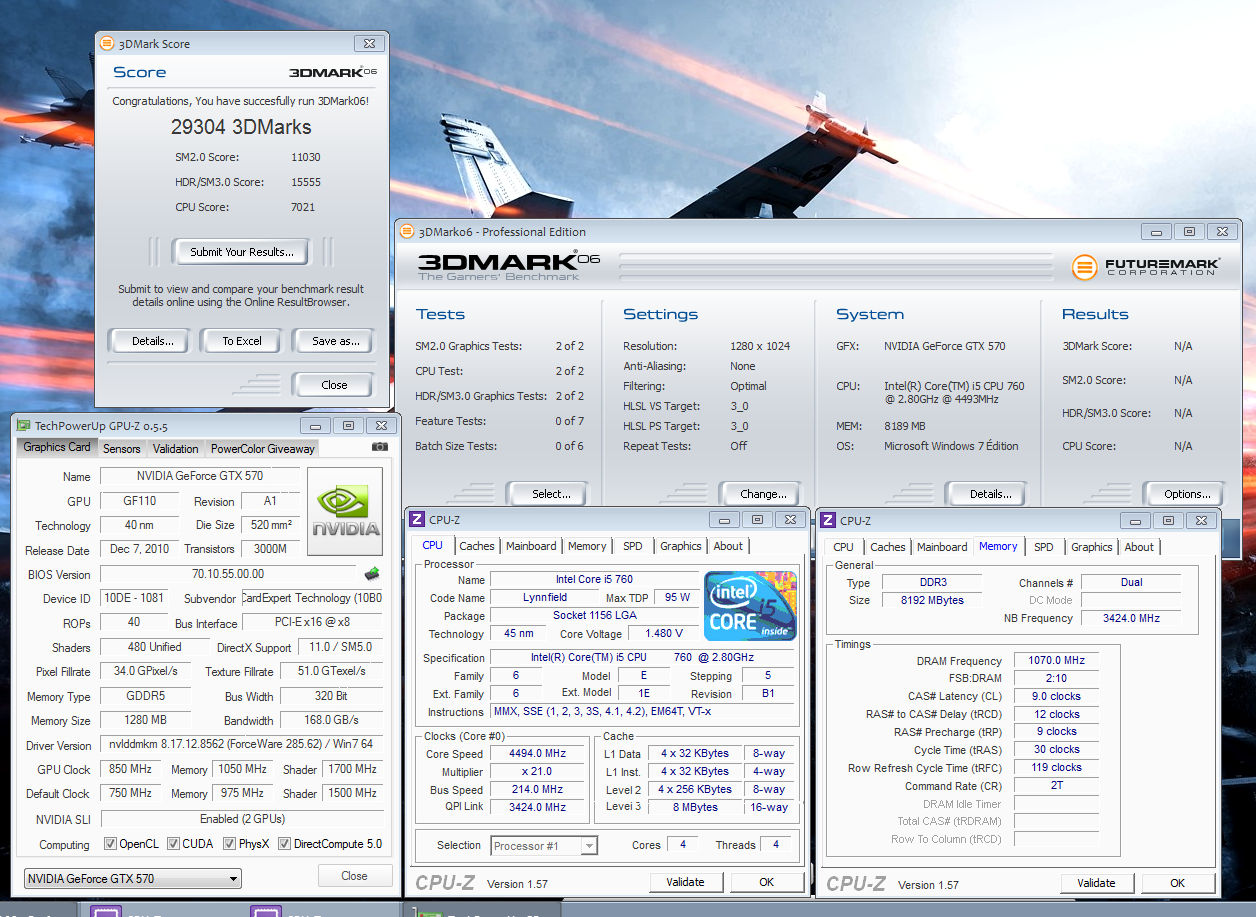Click the GPU-Z camera screenshot icon

pyautogui.click(x=379, y=448)
